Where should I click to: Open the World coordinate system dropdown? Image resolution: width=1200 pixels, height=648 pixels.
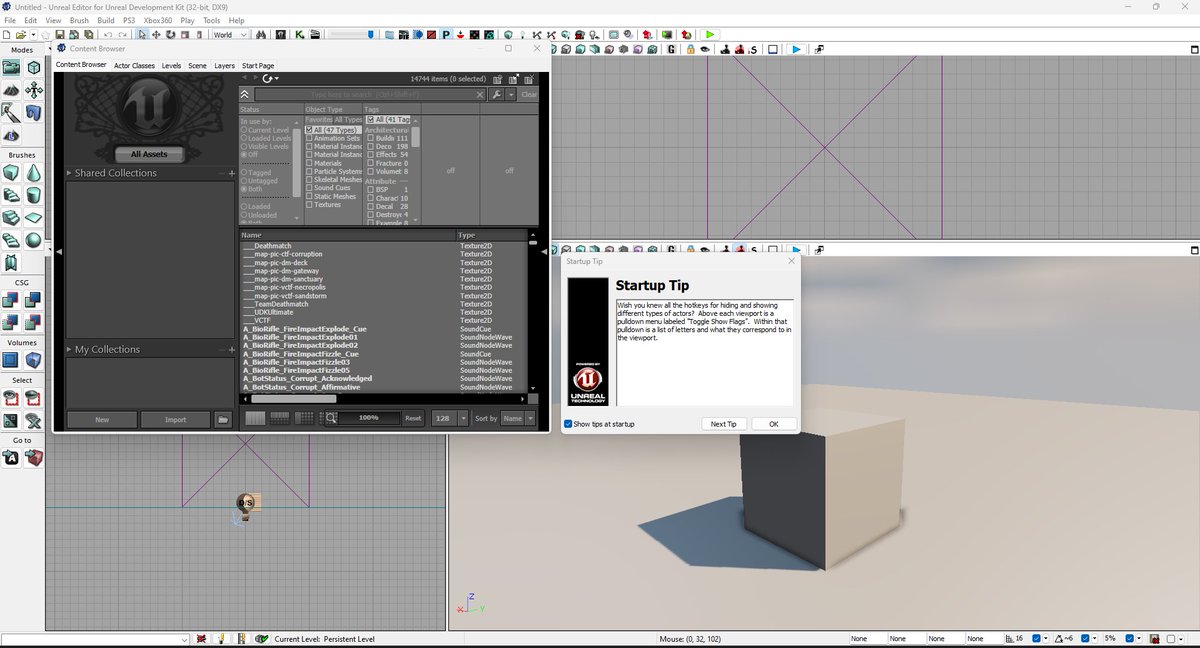click(x=230, y=34)
